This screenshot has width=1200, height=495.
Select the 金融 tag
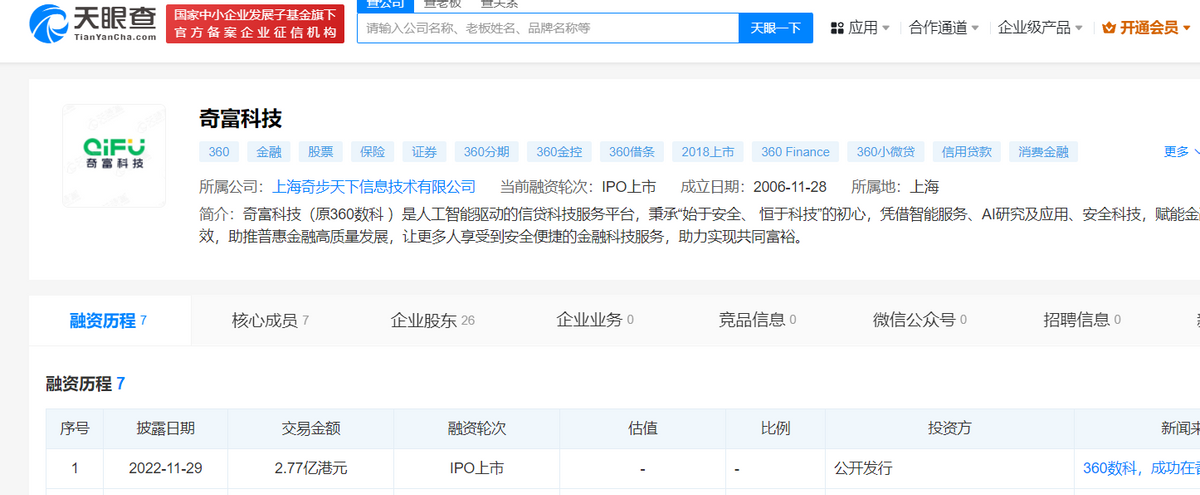[269, 152]
